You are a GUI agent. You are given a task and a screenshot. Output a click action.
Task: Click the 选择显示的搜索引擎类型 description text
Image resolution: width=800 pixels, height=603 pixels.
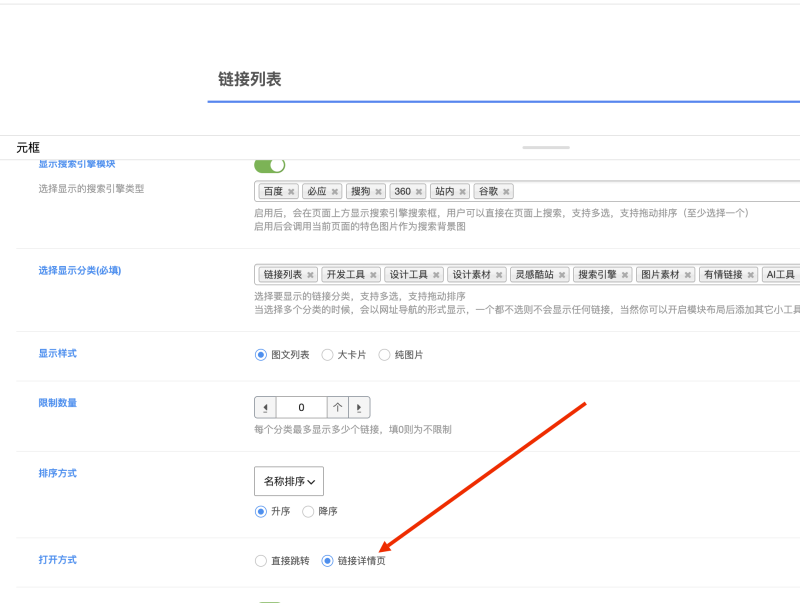pyautogui.click(x=91, y=189)
